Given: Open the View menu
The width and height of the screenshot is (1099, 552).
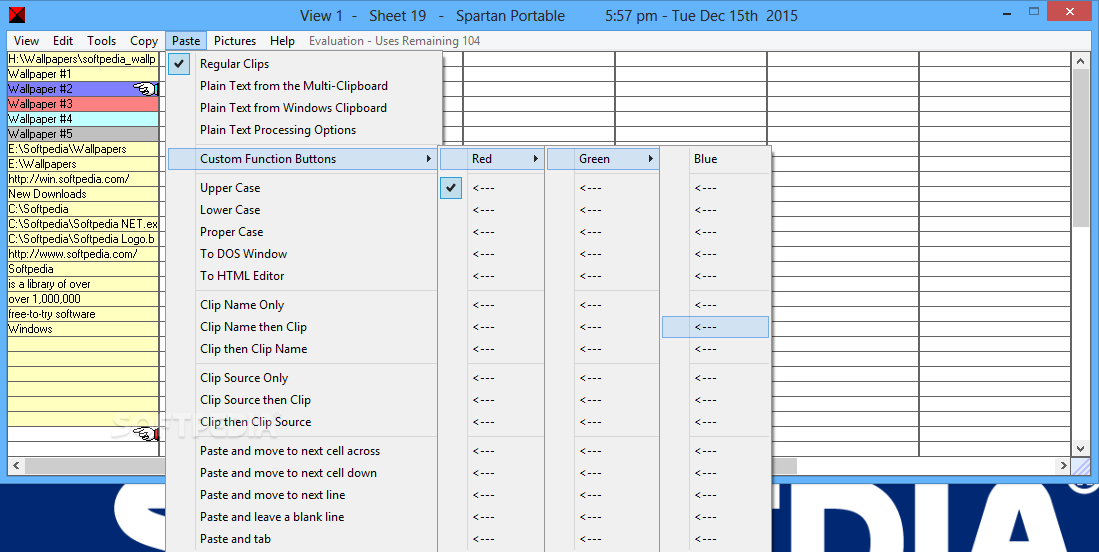Looking at the screenshot, I should click(x=27, y=41).
